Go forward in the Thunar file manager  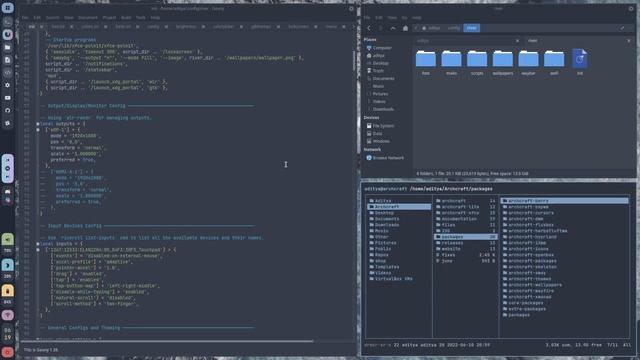pos(380,28)
